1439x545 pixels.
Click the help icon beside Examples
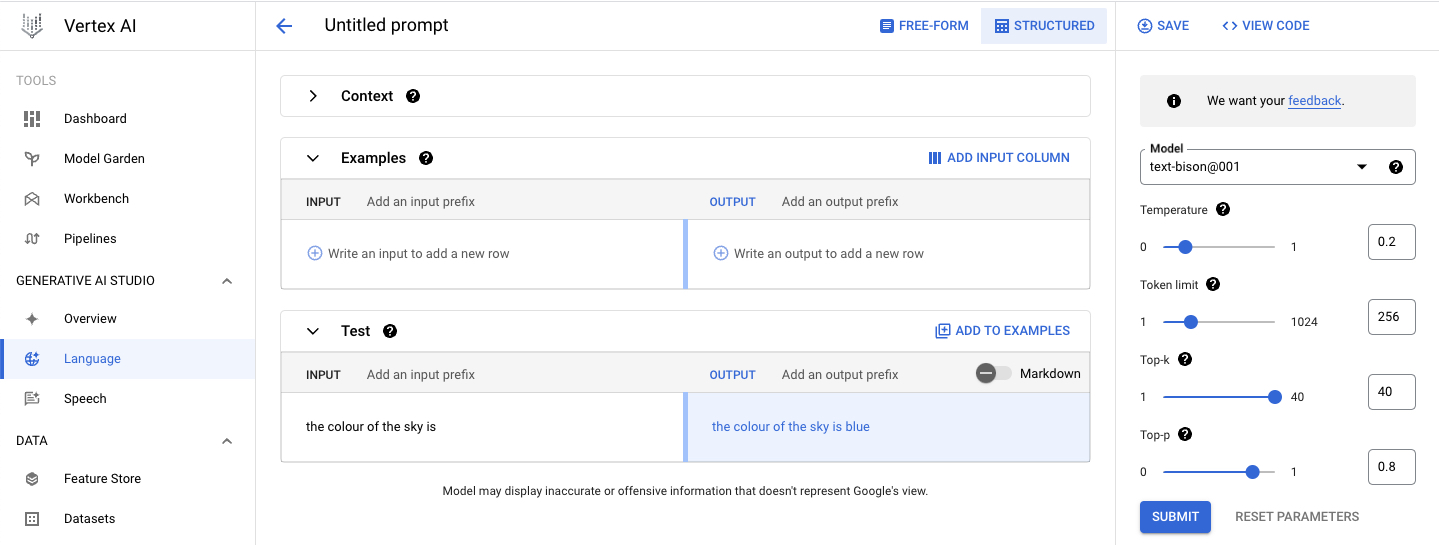(426, 158)
